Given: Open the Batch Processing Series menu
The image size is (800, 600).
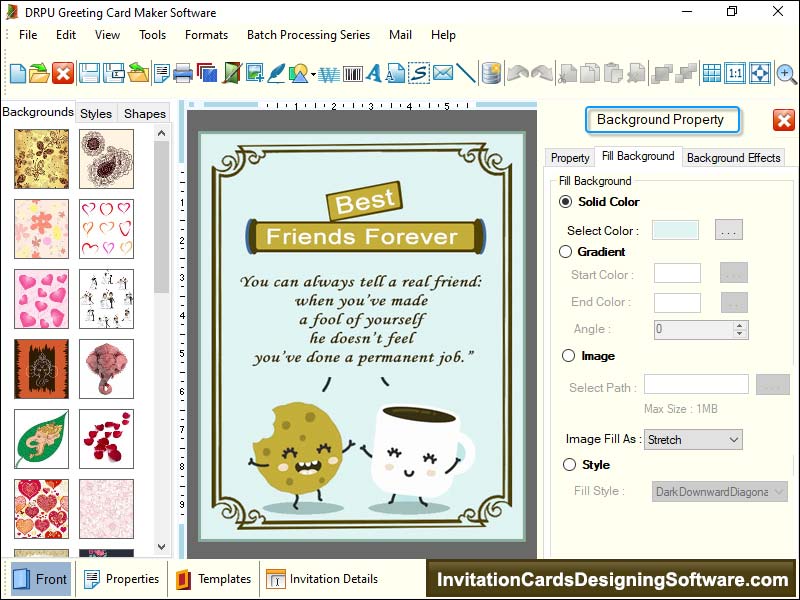Looking at the screenshot, I should 308,35.
